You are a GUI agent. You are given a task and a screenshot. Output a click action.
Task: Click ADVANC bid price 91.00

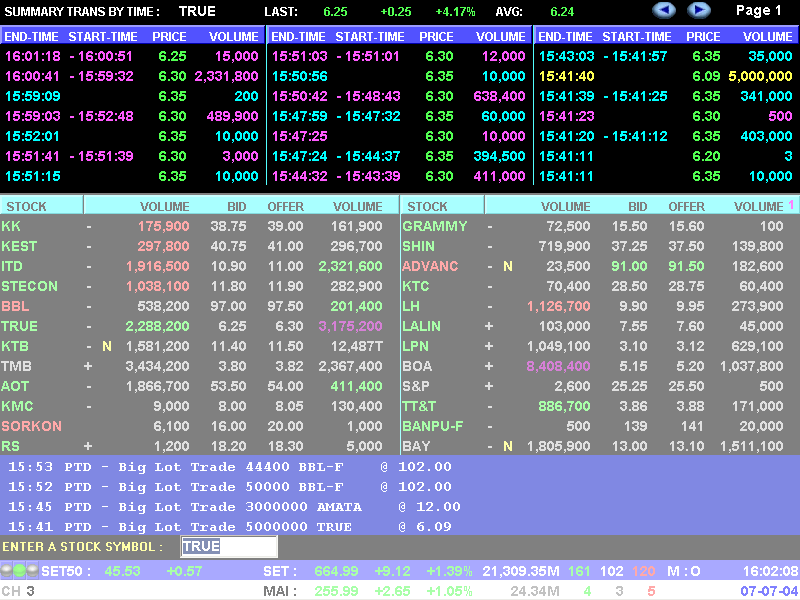tap(629, 266)
